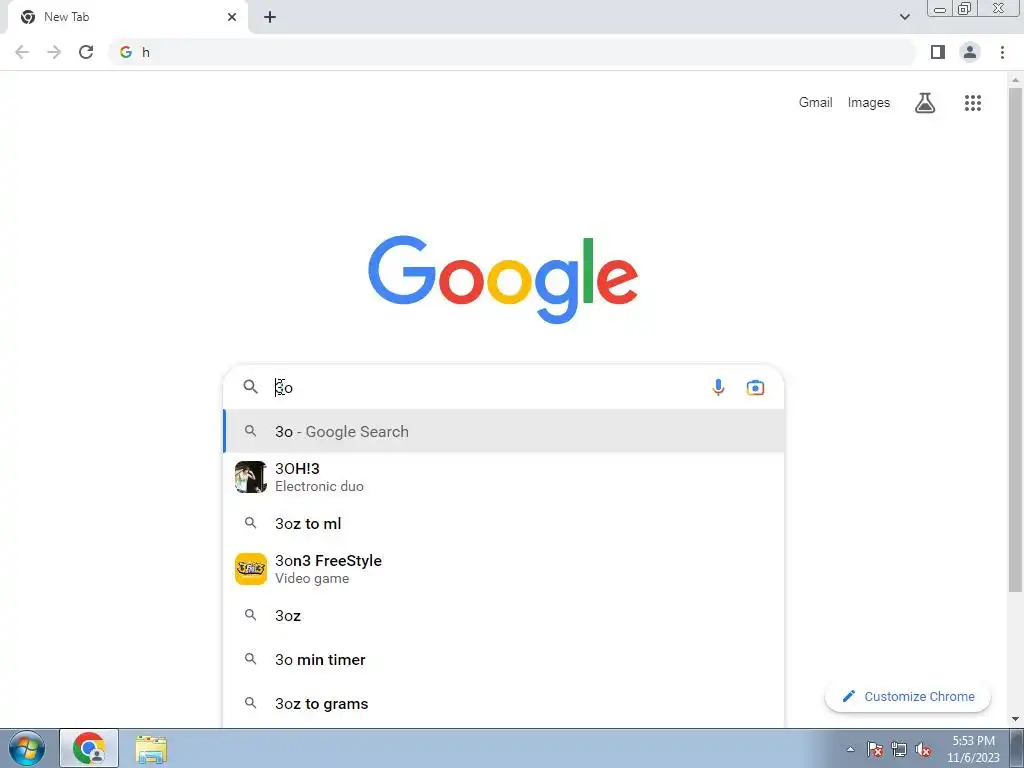This screenshot has width=1024, height=768.
Task: Click the Google logo
Action: tap(503, 279)
